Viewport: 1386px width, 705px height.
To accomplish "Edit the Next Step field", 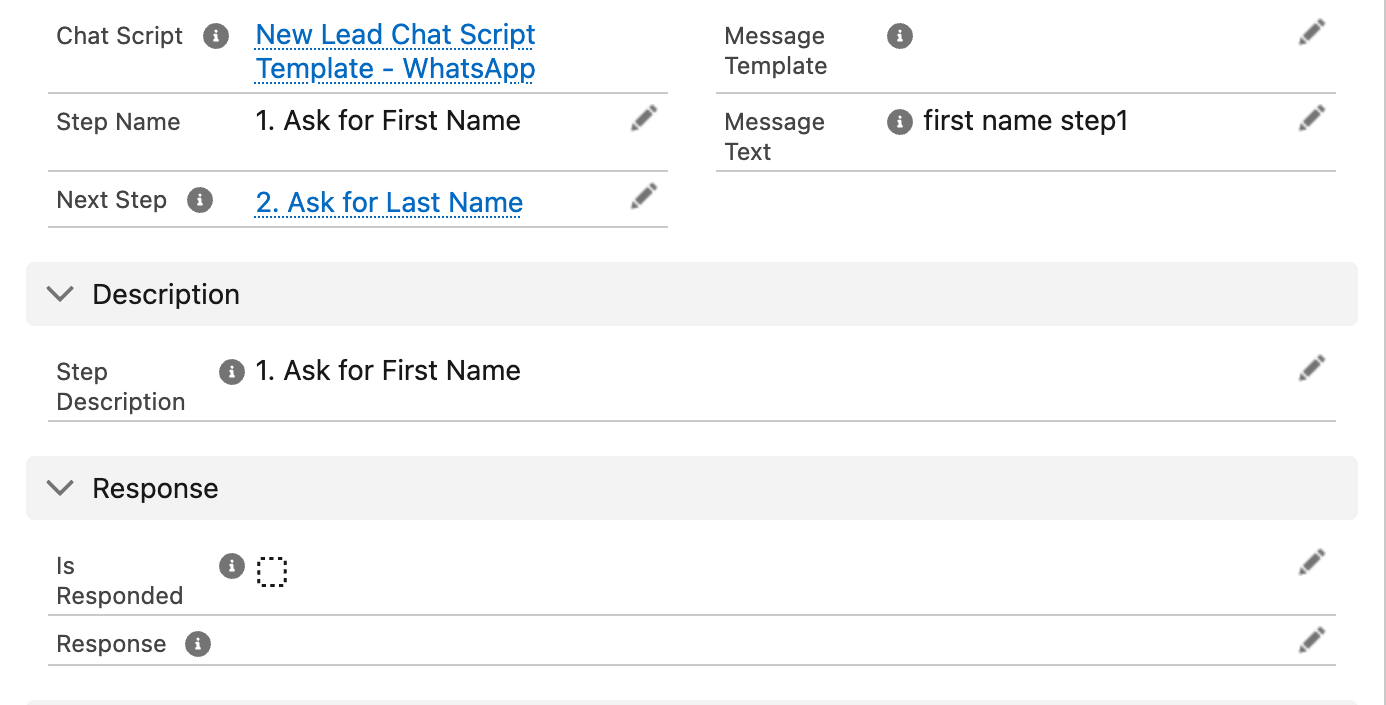I will click(x=644, y=197).
